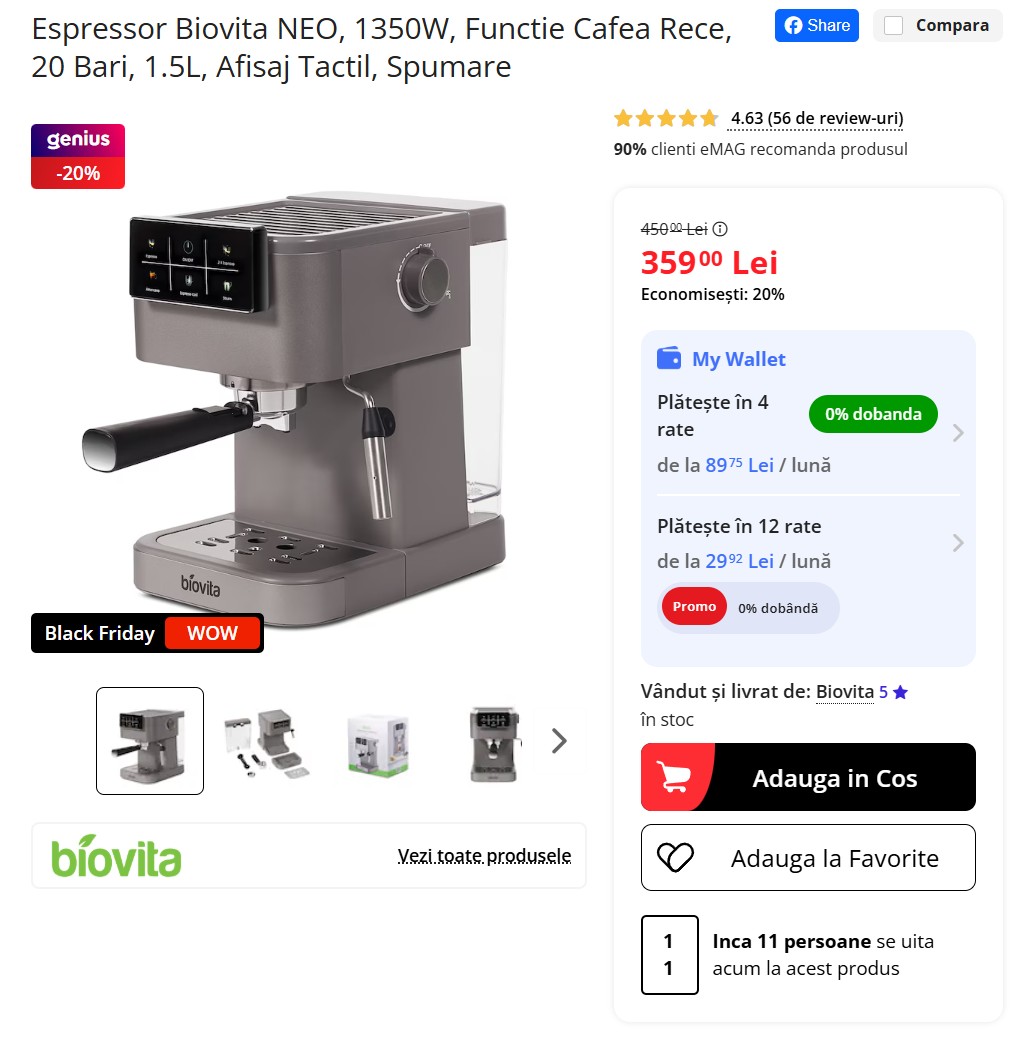Image resolution: width=1015 pixels, height=1042 pixels.
Task: Select the front view espresso thumbnail
Action: [493, 744]
